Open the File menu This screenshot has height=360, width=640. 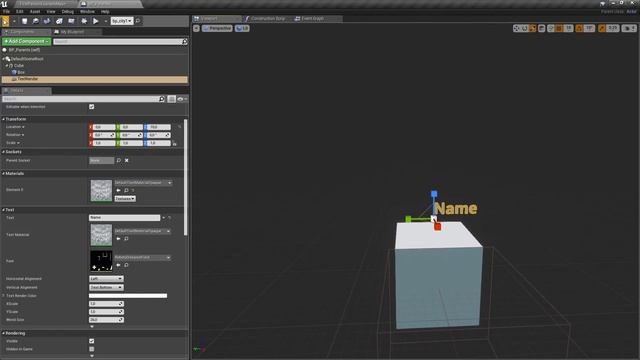pos(6,11)
